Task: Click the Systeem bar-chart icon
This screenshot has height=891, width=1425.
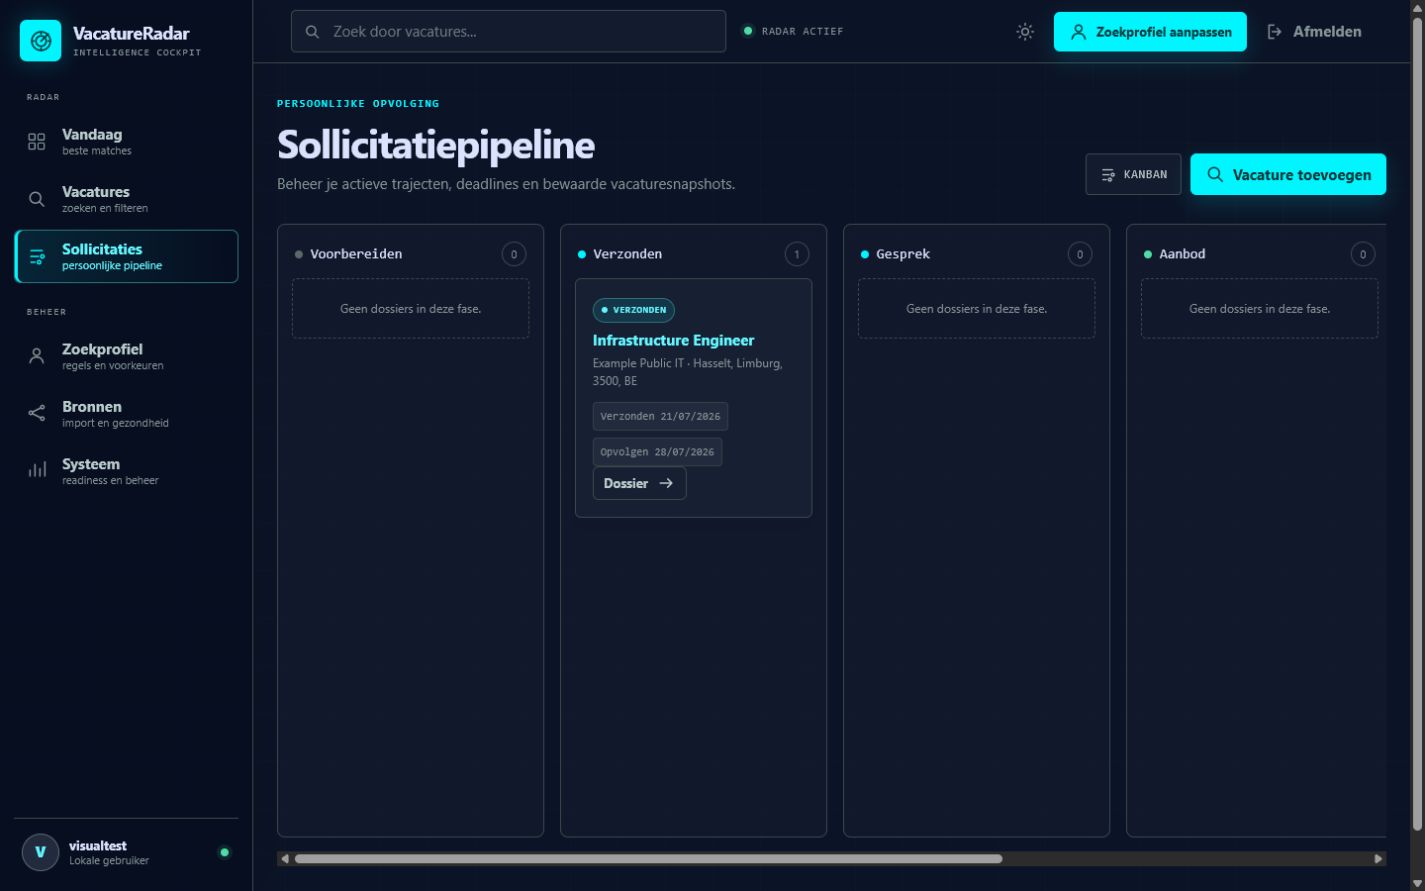Action: [x=37, y=470]
